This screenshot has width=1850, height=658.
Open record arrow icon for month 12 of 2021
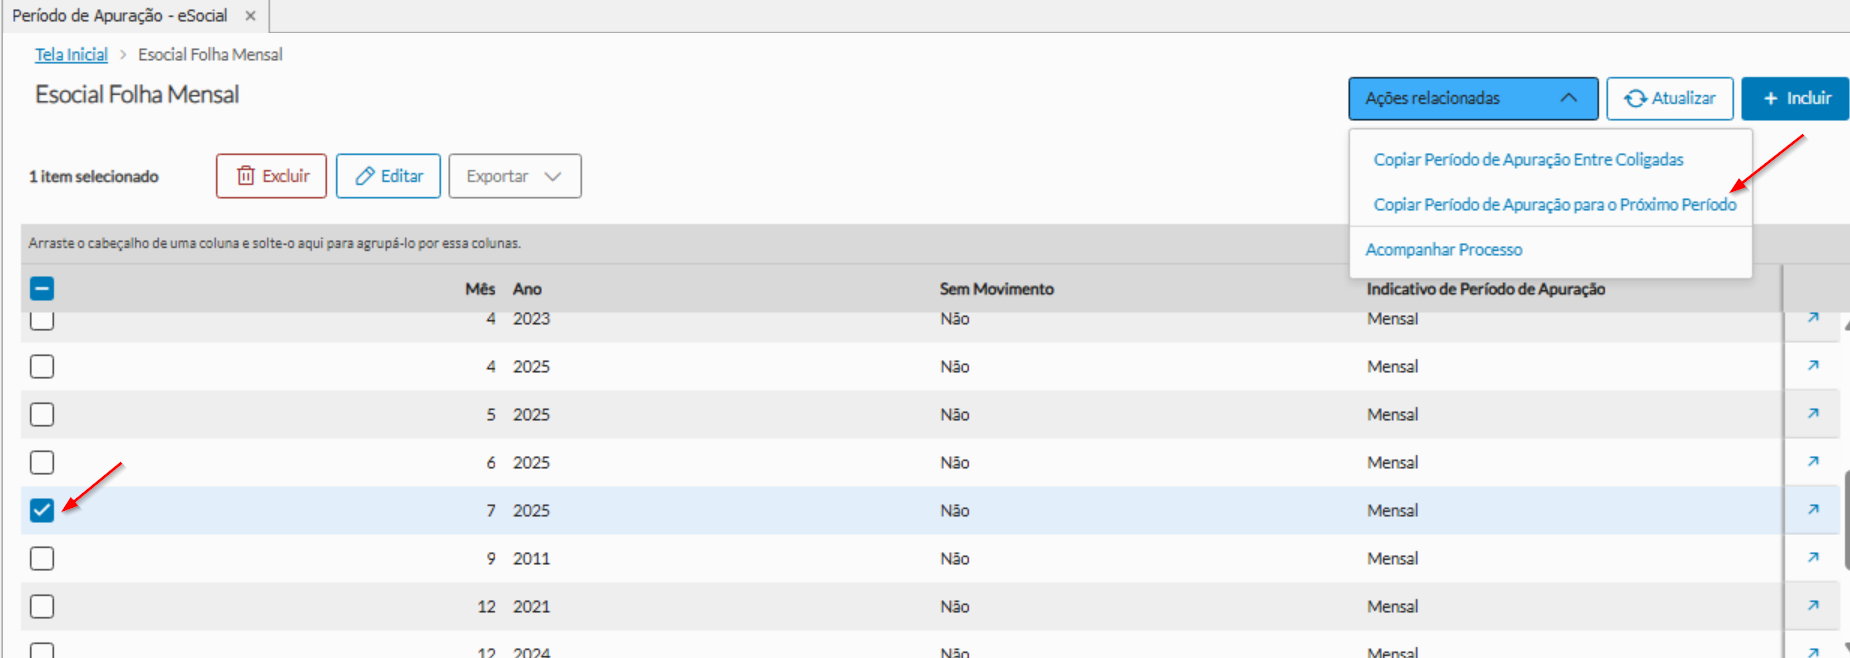[1813, 606]
